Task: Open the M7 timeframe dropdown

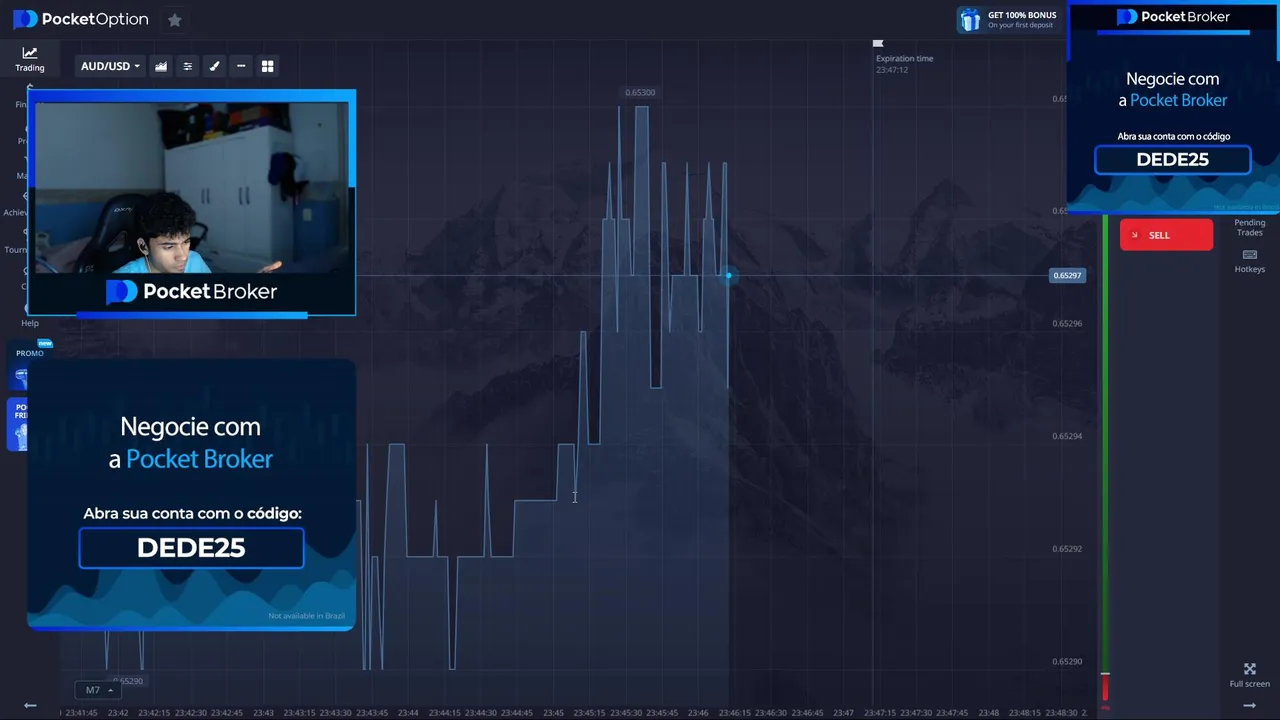Action: click(98, 690)
